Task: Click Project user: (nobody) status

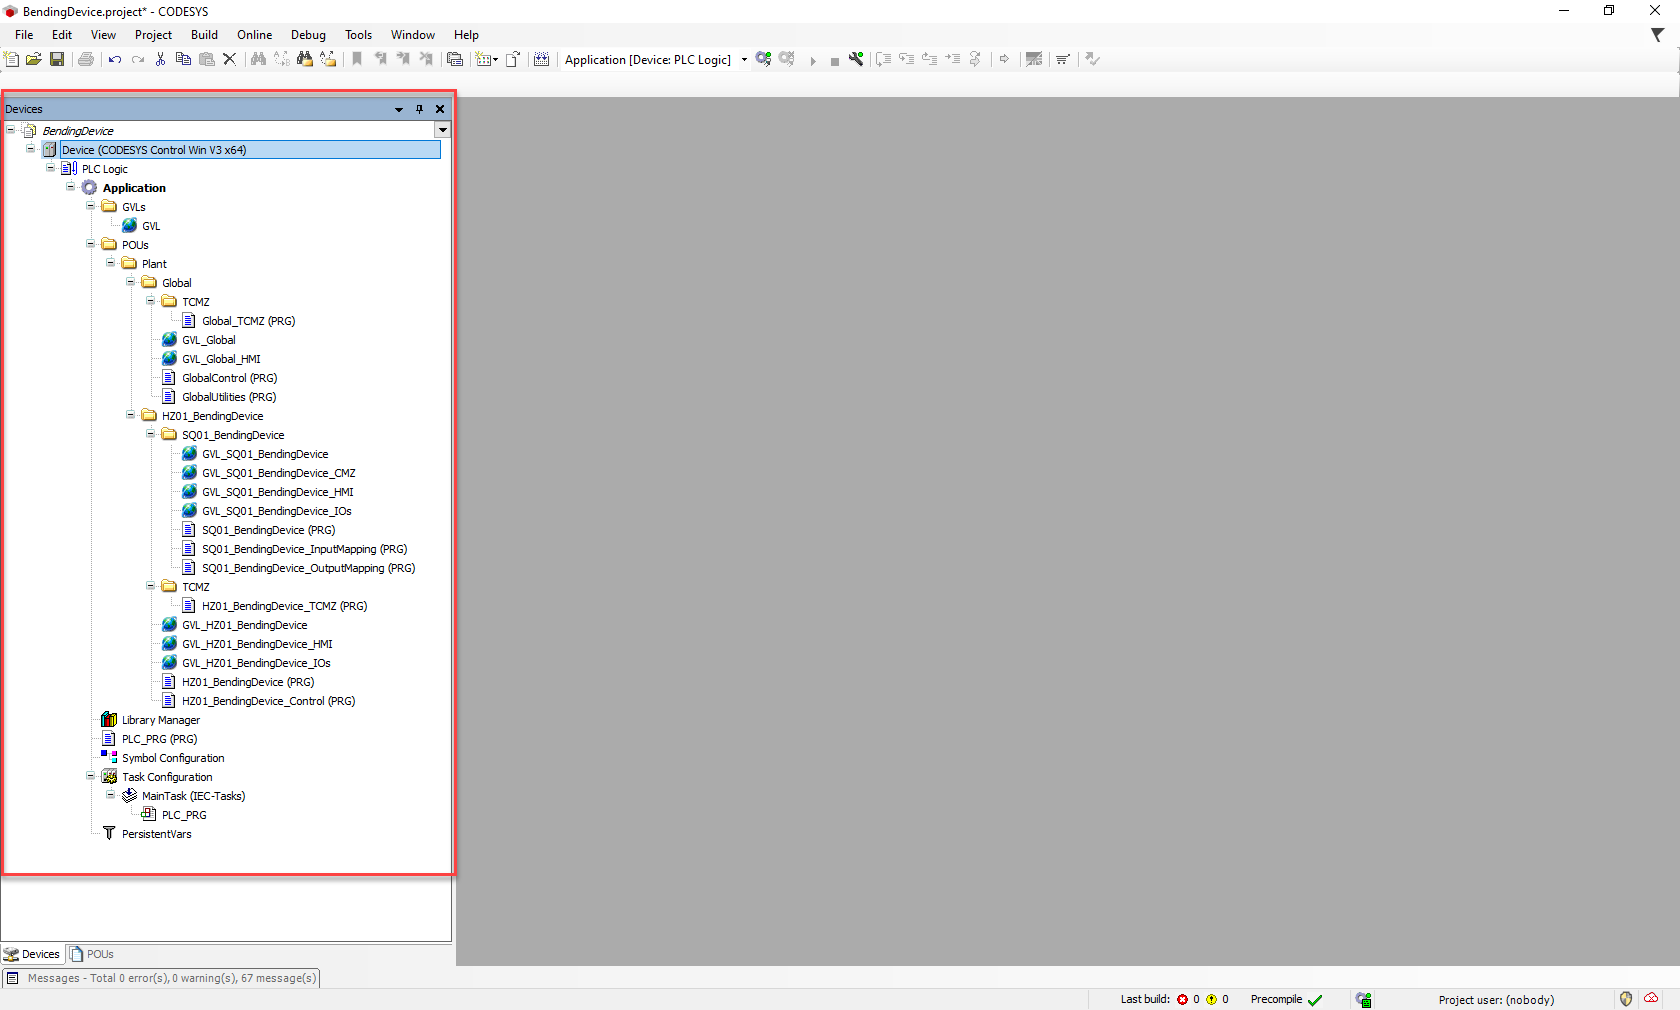Action: pyautogui.click(x=1496, y=999)
